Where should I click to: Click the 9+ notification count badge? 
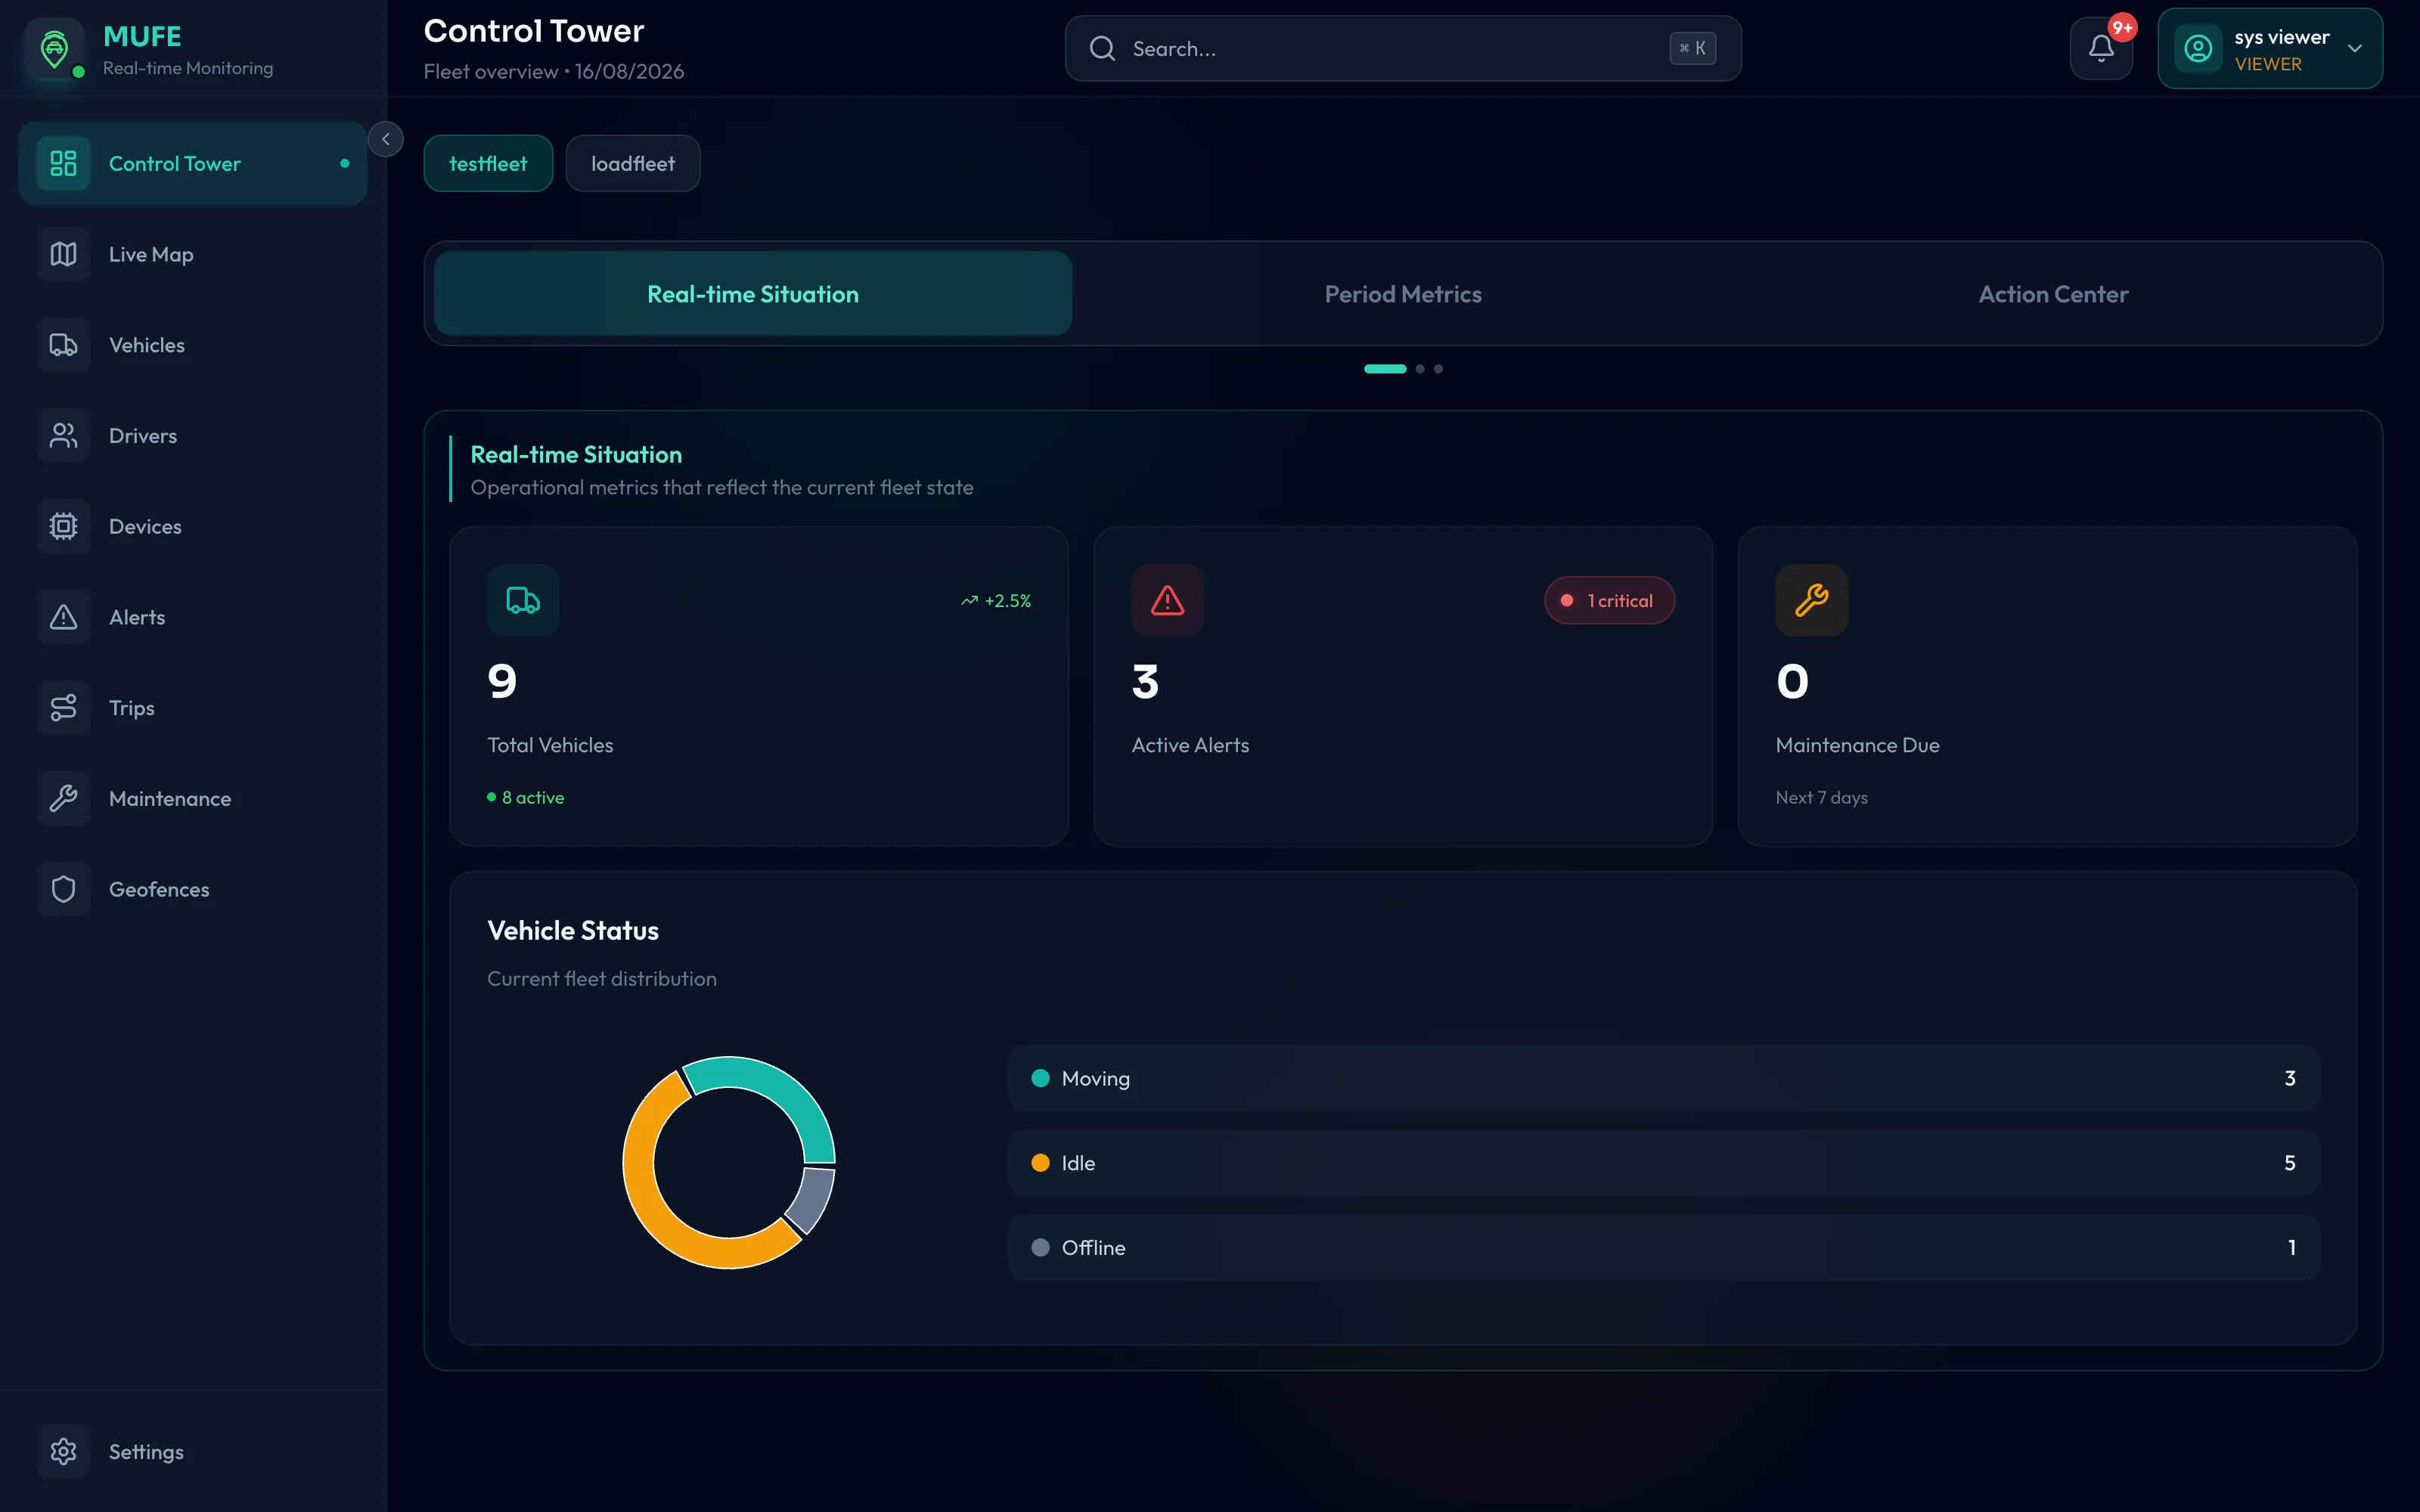(x=2122, y=28)
